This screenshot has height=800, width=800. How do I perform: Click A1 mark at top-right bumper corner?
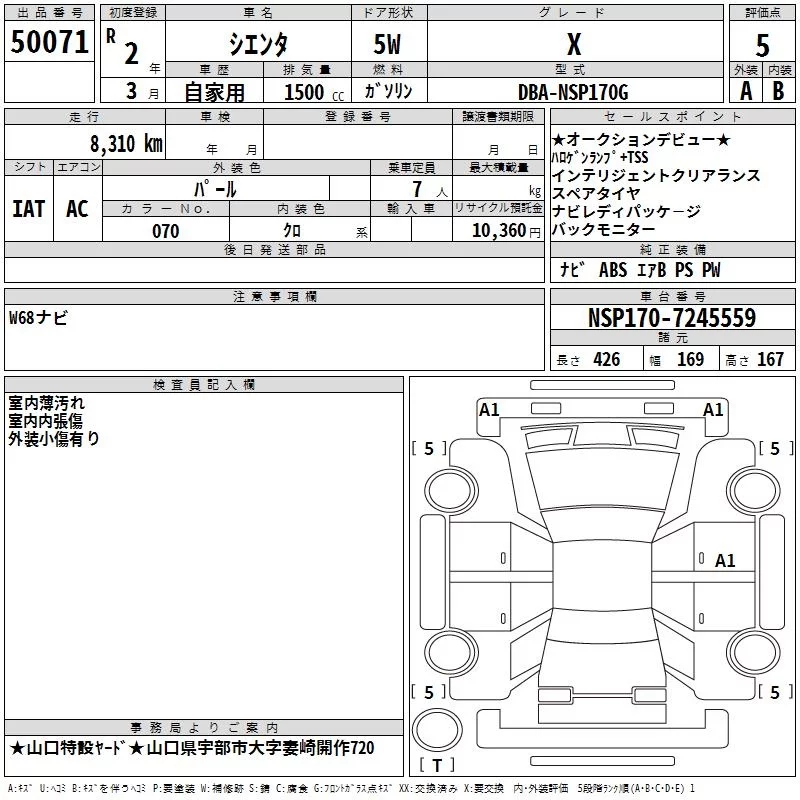point(713,410)
